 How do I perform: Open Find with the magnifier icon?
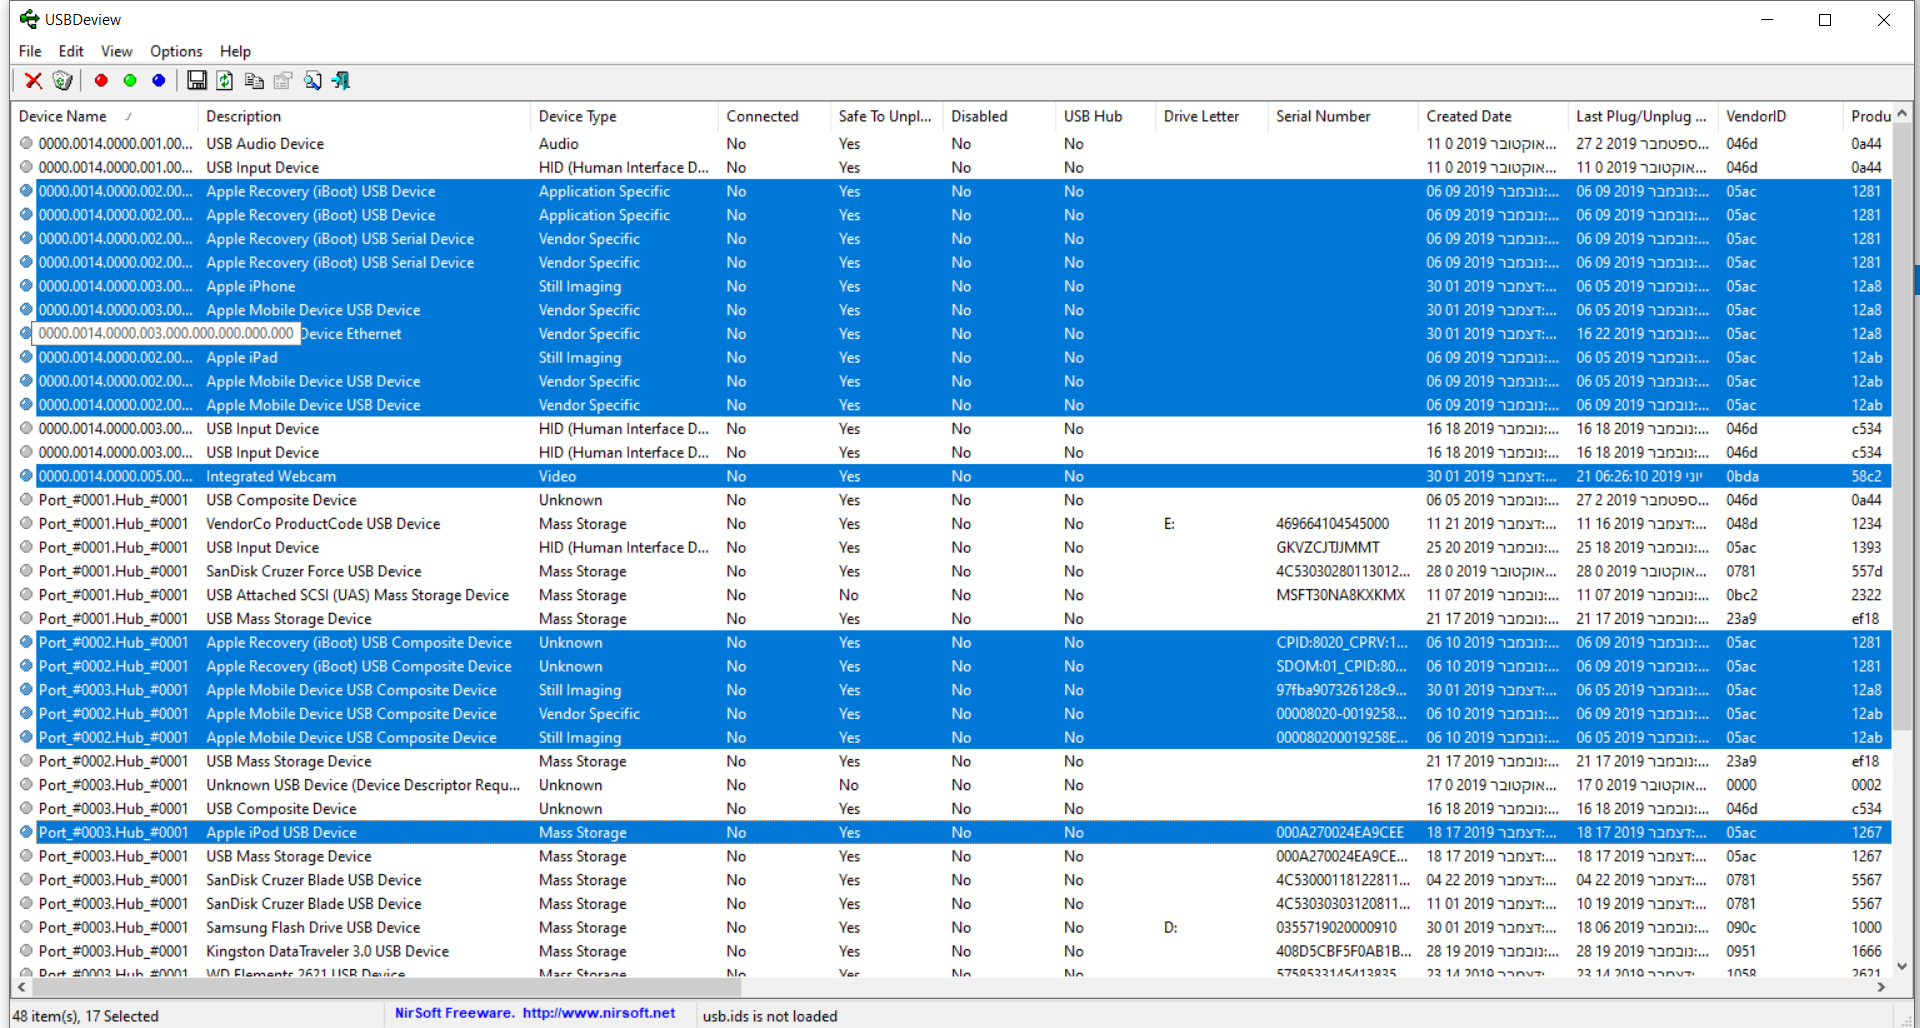coord(312,81)
